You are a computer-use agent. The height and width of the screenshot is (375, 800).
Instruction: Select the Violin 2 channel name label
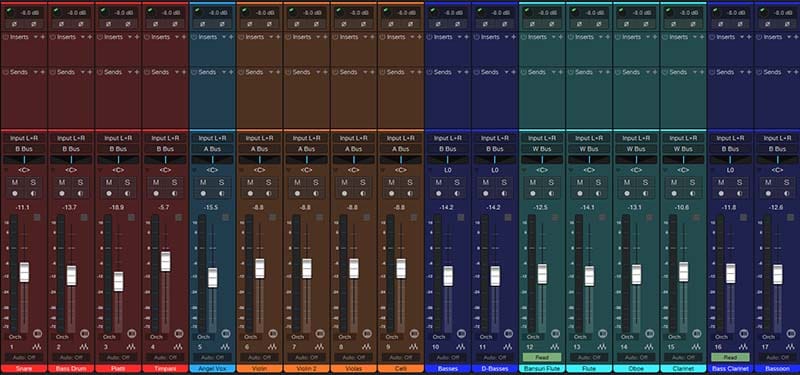coord(307,368)
